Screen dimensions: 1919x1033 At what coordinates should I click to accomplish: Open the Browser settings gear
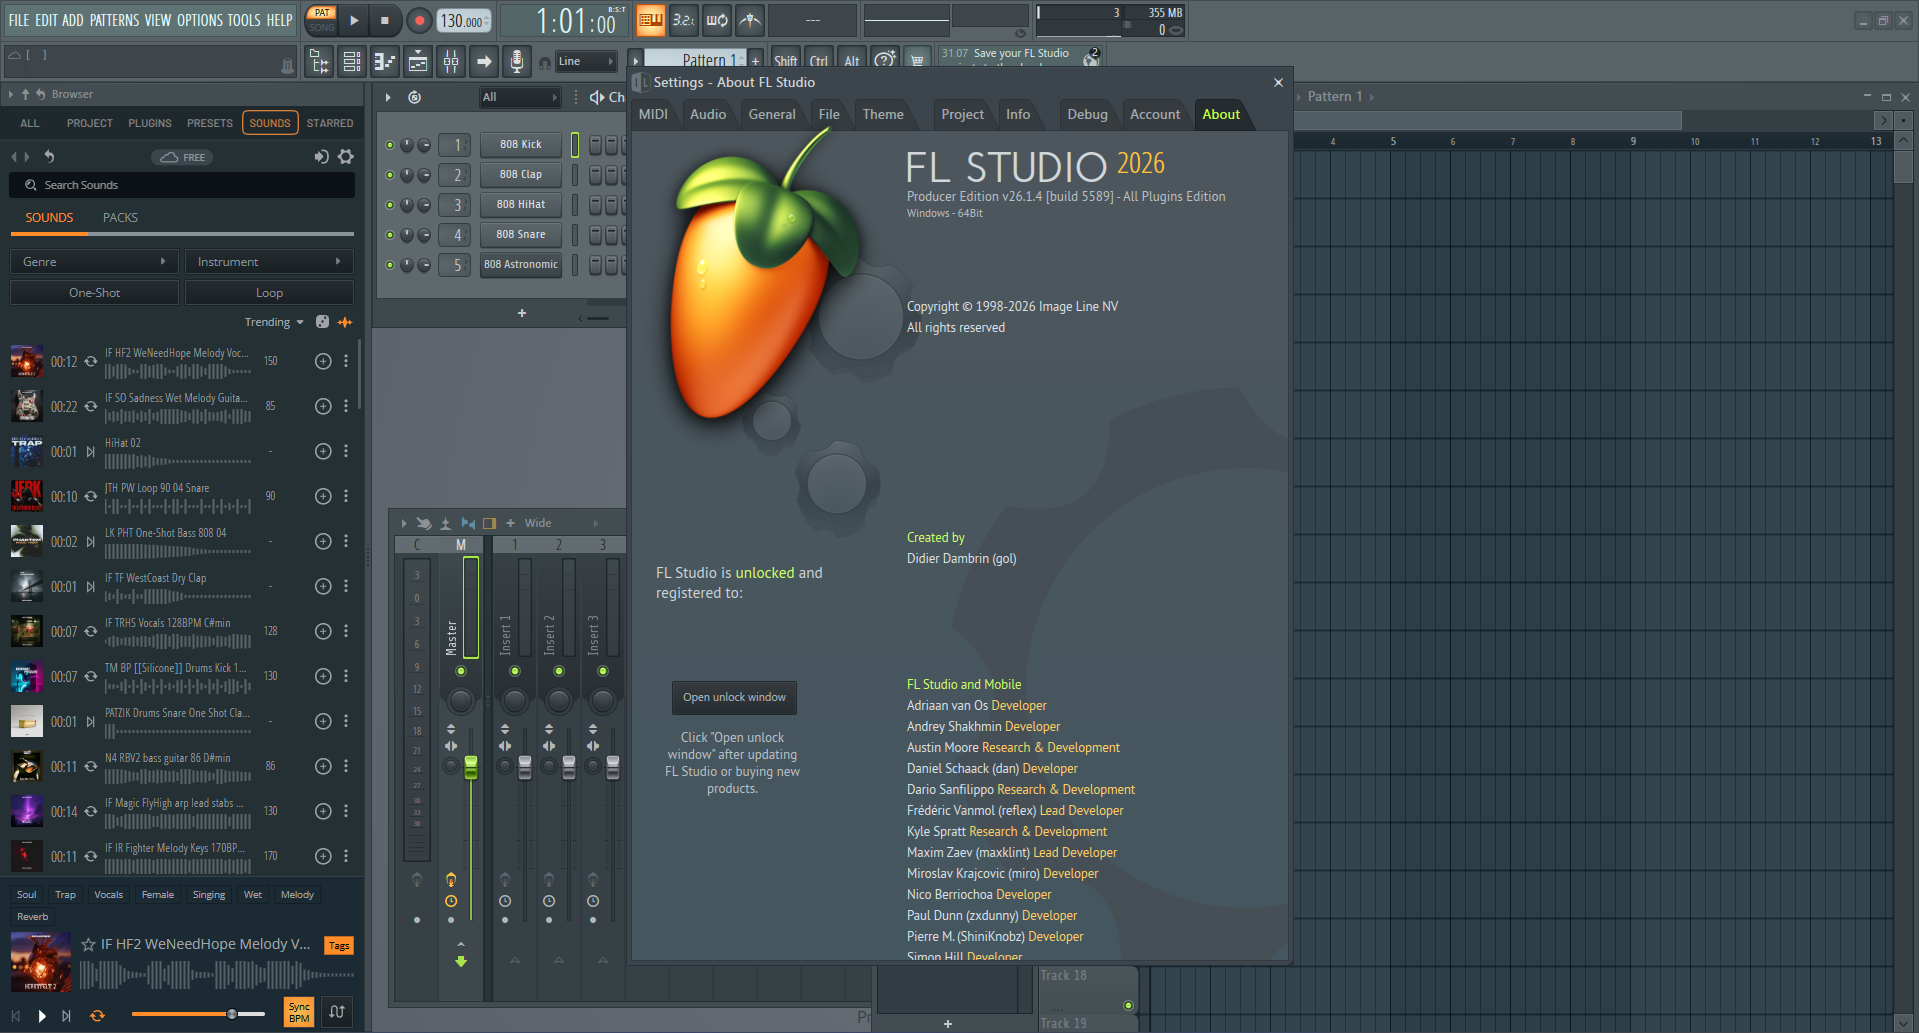click(x=346, y=157)
